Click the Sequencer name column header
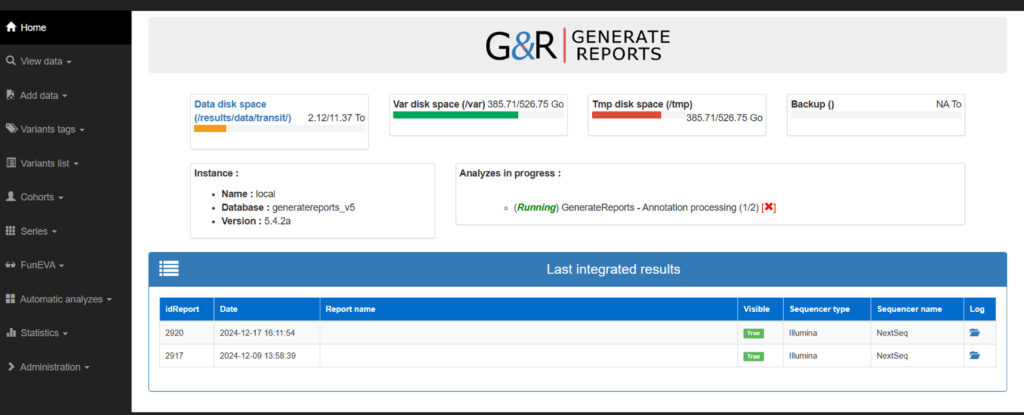Image resolution: width=1024 pixels, height=415 pixels. (918, 309)
